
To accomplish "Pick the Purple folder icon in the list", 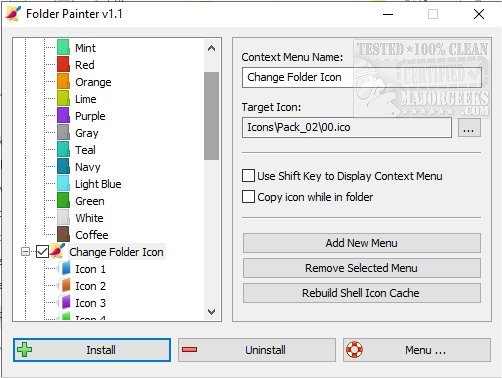I will click(63, 115).
